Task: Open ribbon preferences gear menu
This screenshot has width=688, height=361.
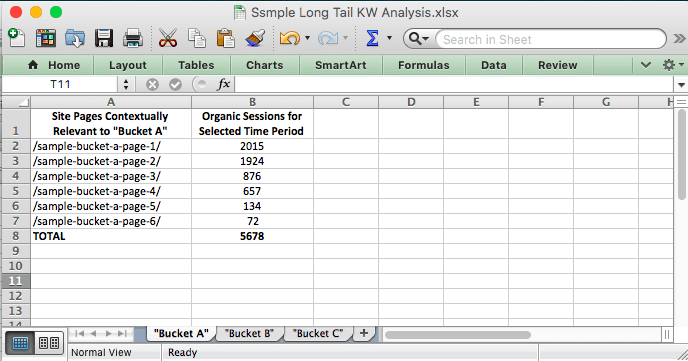Action: pos(673,65)
